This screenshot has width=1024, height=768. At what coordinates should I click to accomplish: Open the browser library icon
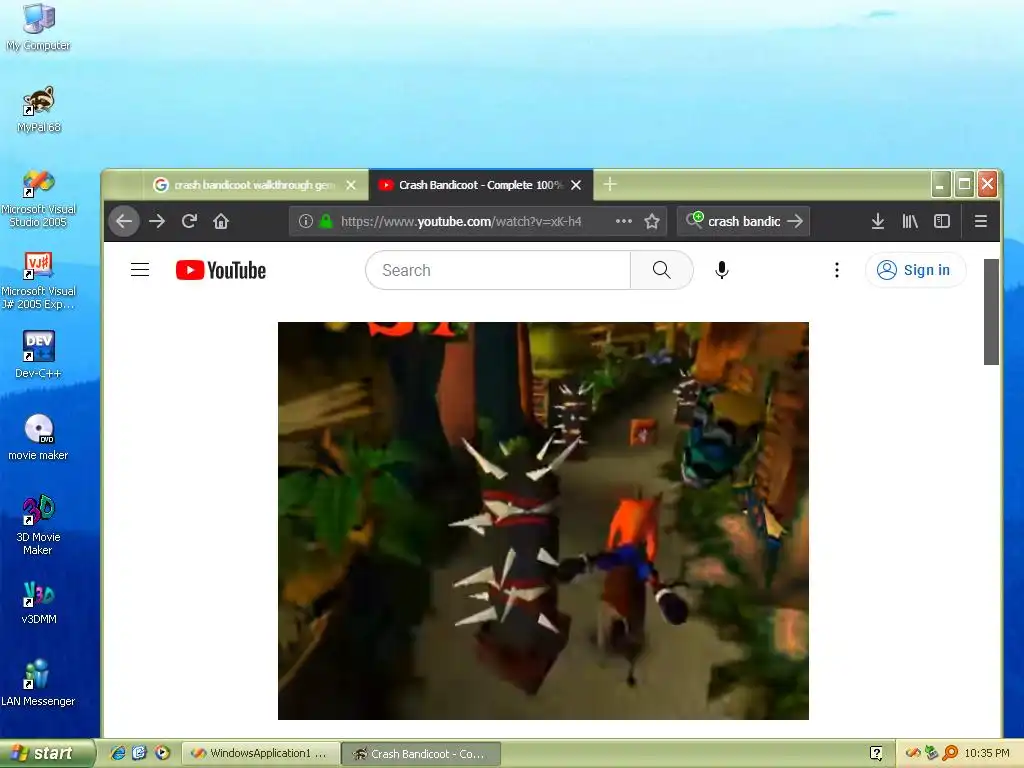pos(910,221)
